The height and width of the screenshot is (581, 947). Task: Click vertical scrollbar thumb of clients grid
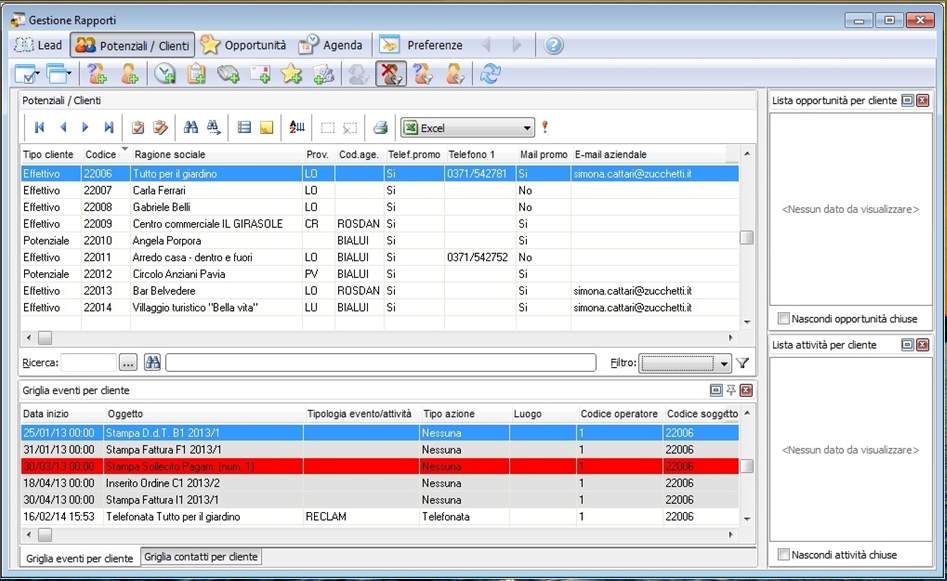tap(747, 237)
